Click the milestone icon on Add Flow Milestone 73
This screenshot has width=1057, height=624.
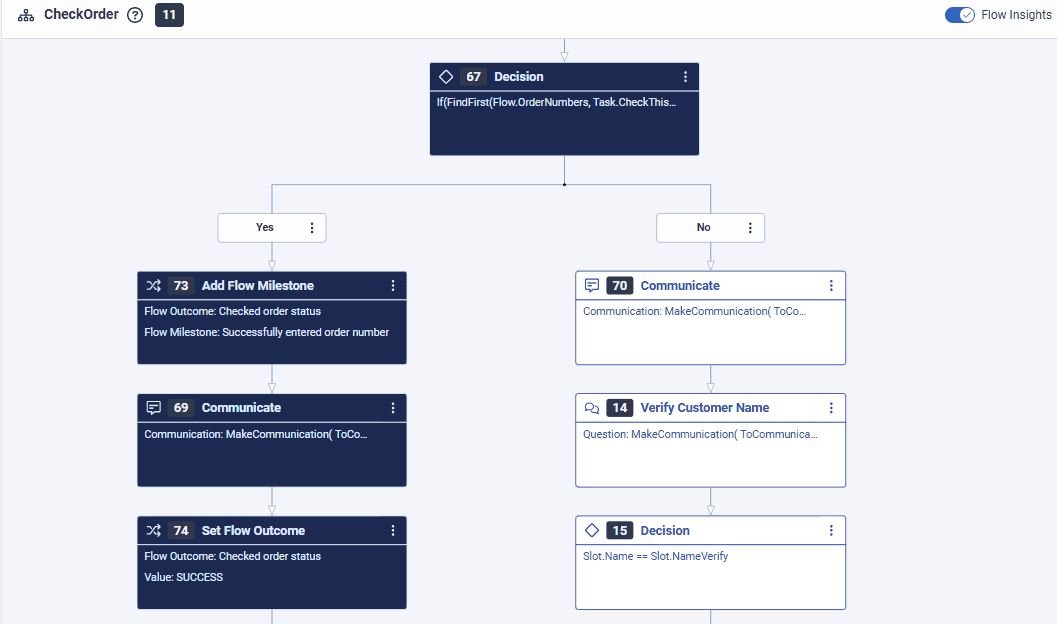click(153, 285)
